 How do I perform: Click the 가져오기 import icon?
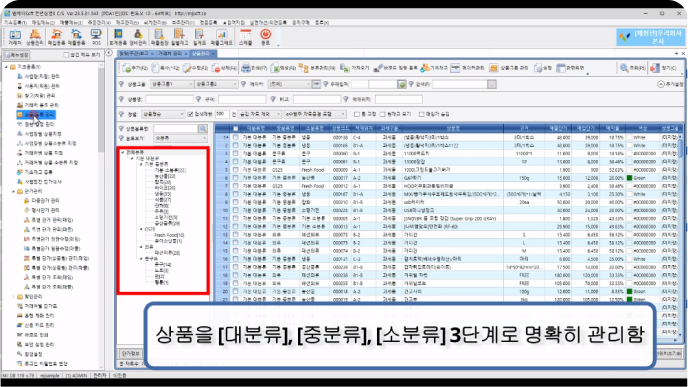click(x=355, y=68)
